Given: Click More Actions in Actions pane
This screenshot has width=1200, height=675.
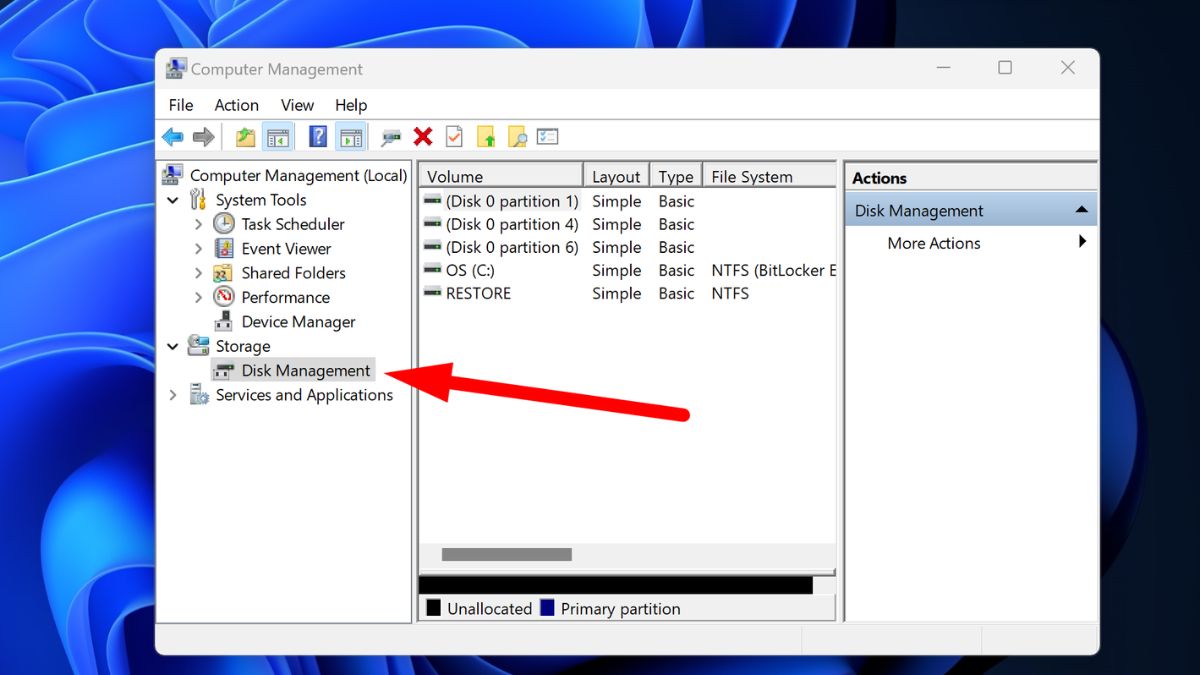Looking at the screenshot, I should 934,243.
